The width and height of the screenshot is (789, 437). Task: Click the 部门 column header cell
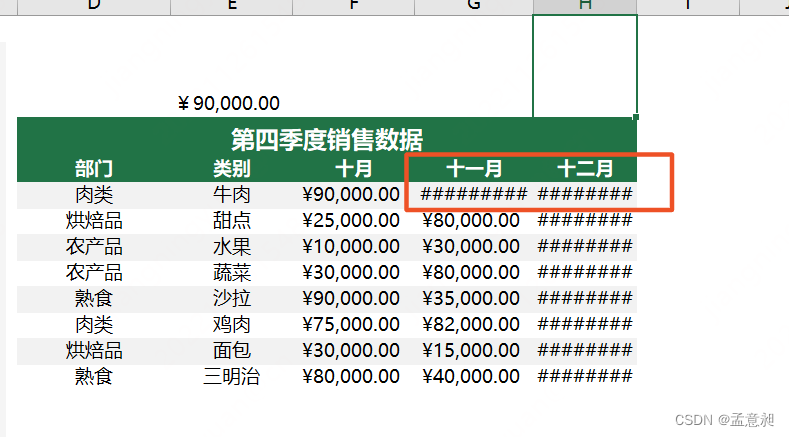pyautogui.click(x=94, y=169)
